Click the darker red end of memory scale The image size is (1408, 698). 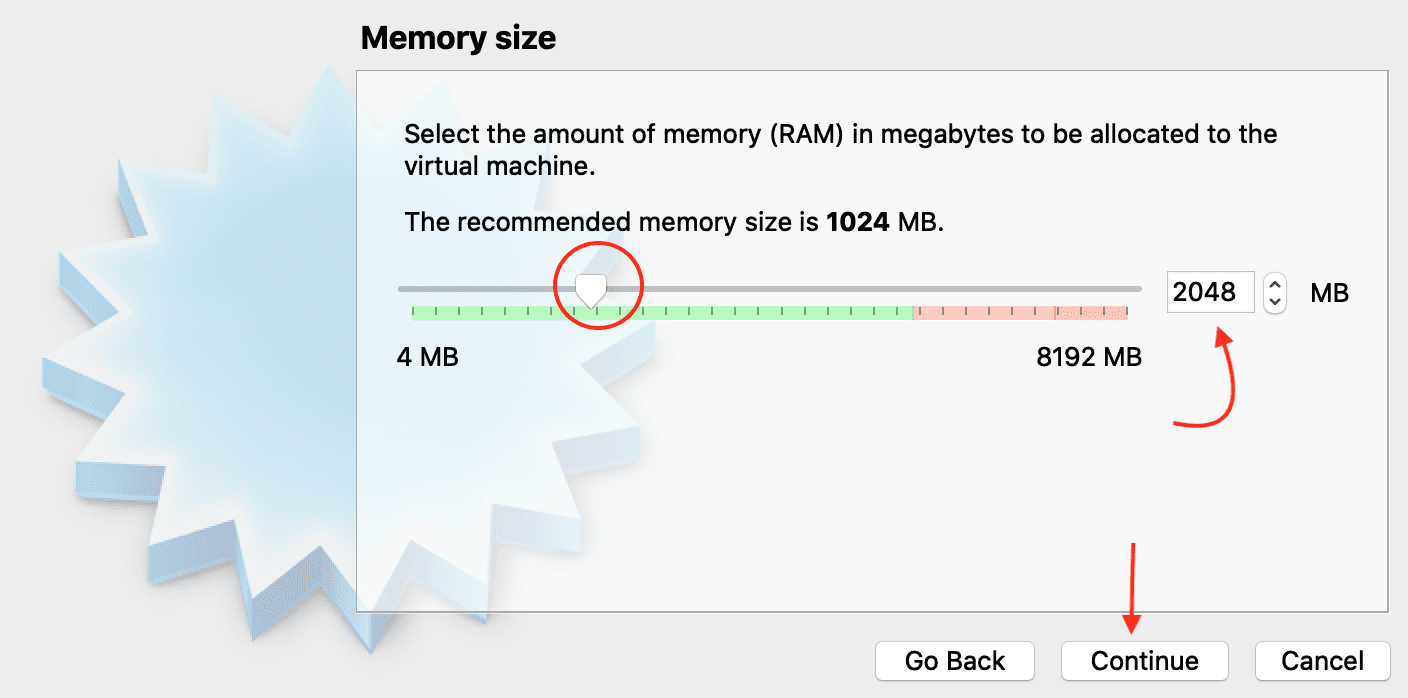(x=1092, y=313)
